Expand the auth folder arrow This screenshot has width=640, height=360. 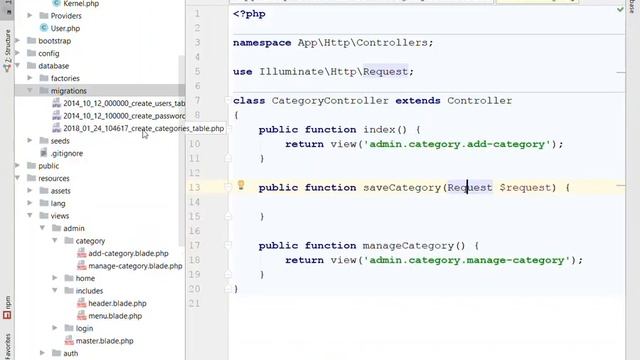(42, 353)
